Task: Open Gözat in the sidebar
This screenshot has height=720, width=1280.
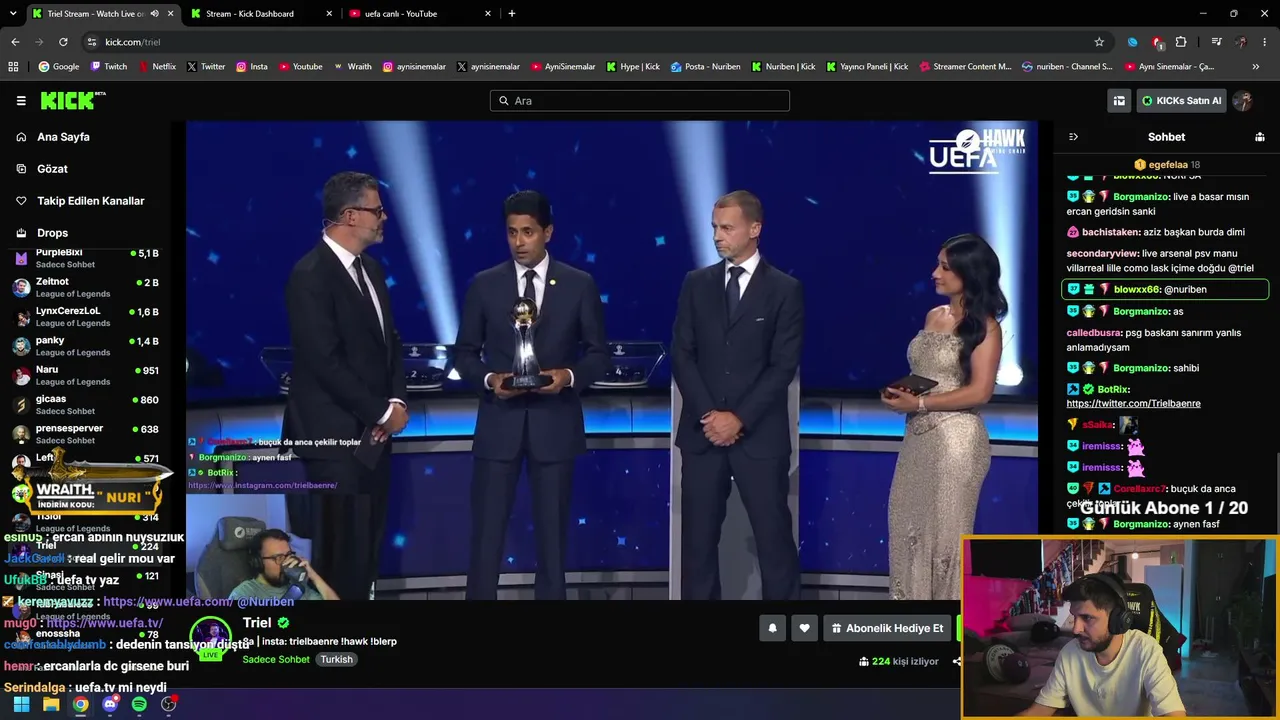Action: pos(52,169)
